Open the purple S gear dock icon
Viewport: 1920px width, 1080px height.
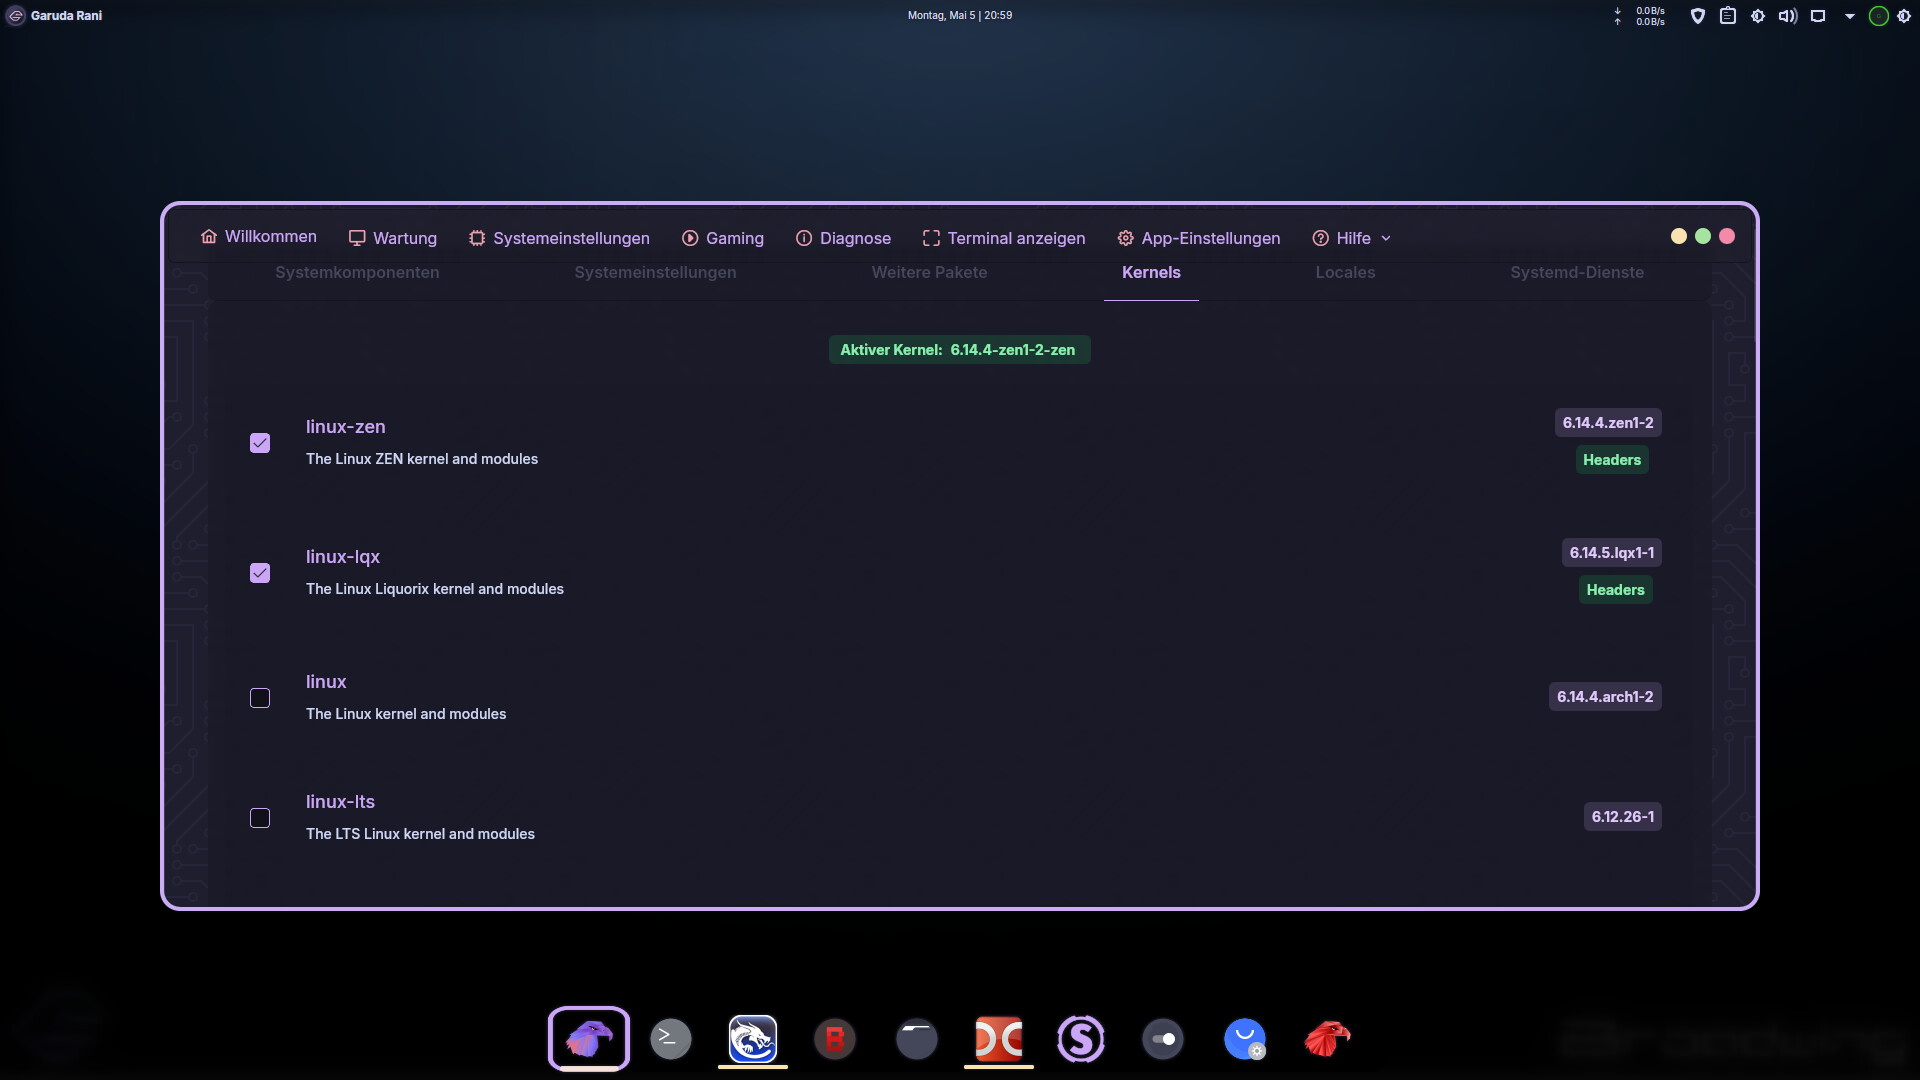(x=1081, y=1039)
